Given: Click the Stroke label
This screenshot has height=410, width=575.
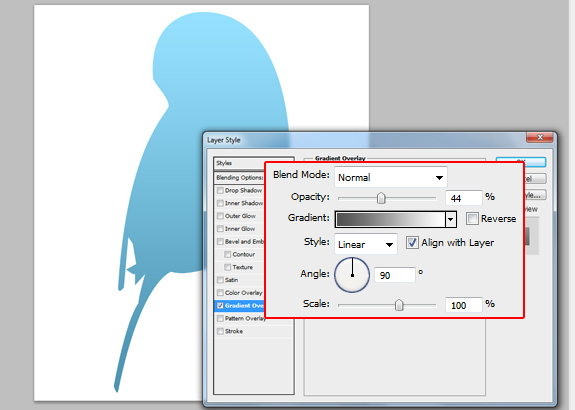Looking at the screenshot, I should pos(234,331).
